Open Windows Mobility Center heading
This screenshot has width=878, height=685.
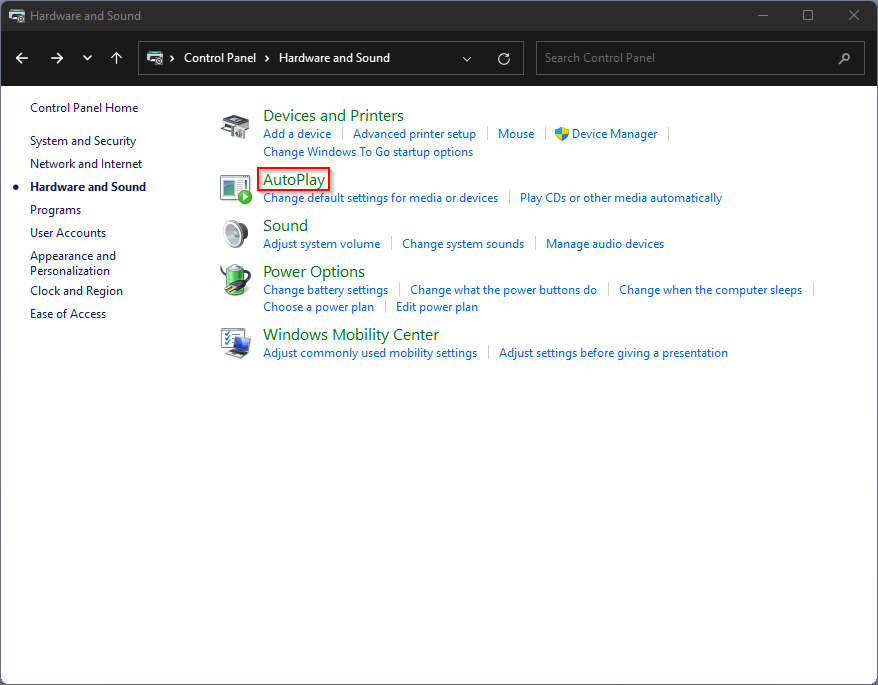tap(351, 334)
